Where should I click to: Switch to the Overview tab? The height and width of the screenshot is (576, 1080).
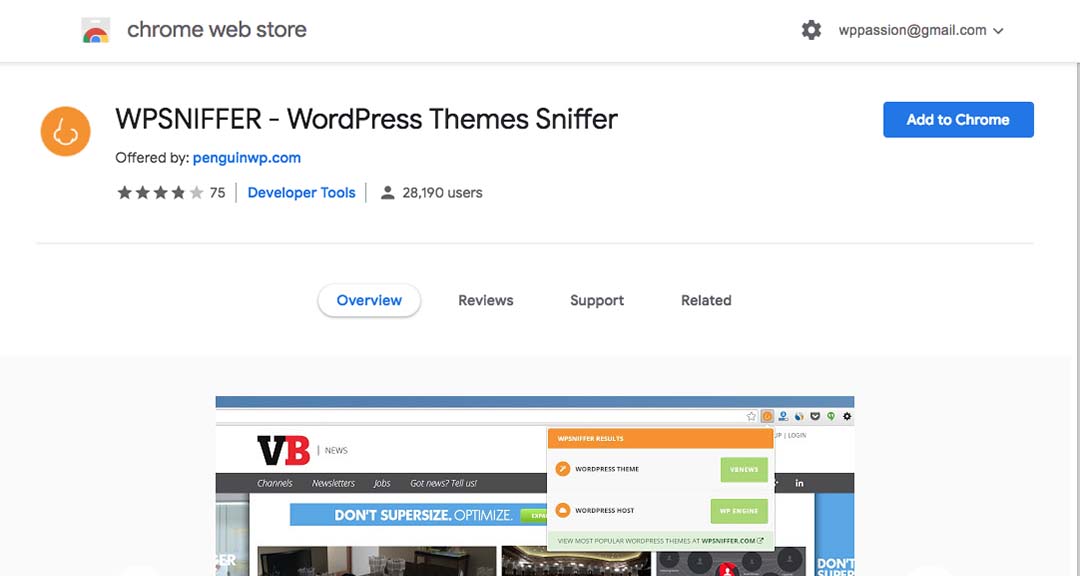coord(369,300)
